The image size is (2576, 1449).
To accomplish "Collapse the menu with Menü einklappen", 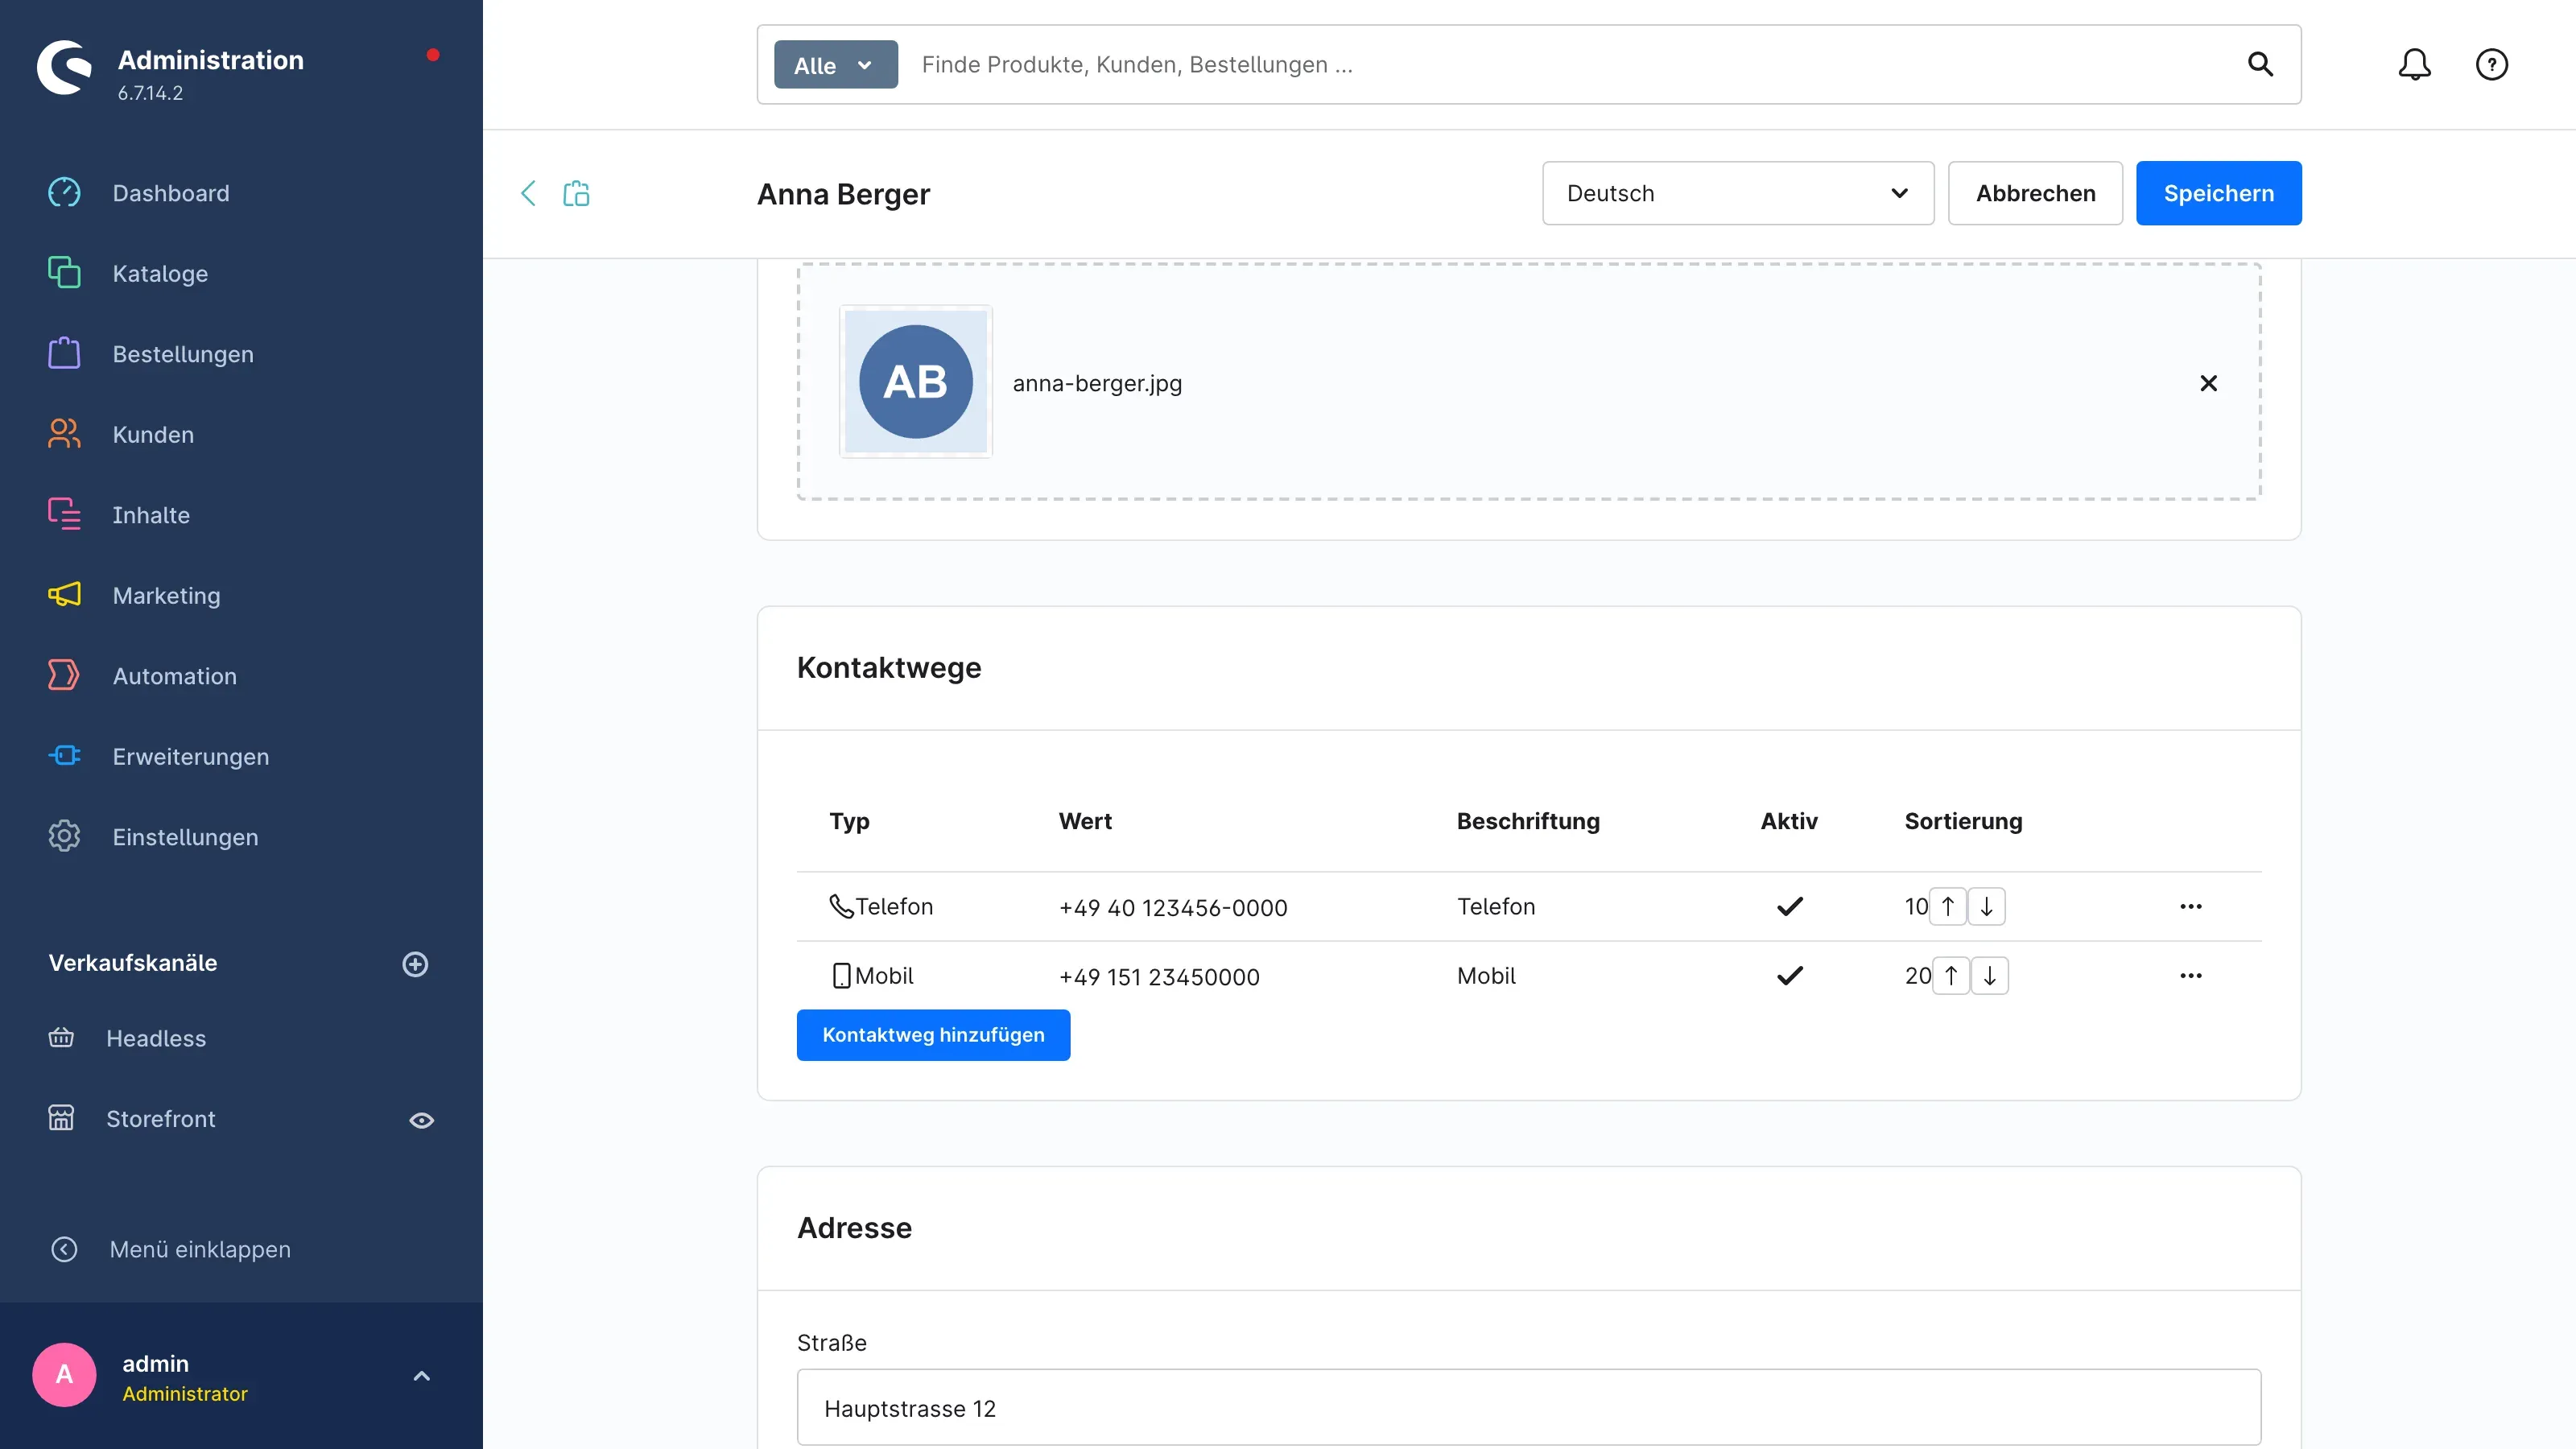I will point(170,1249).
